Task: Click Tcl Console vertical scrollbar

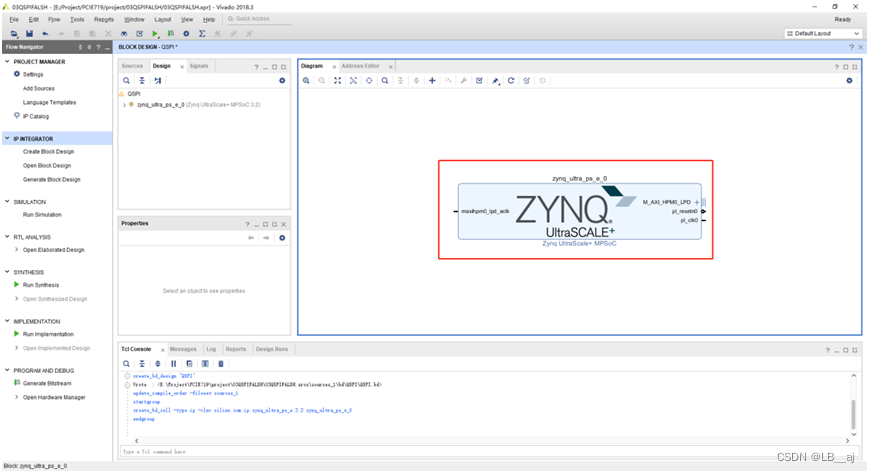Action: point(853,414)
